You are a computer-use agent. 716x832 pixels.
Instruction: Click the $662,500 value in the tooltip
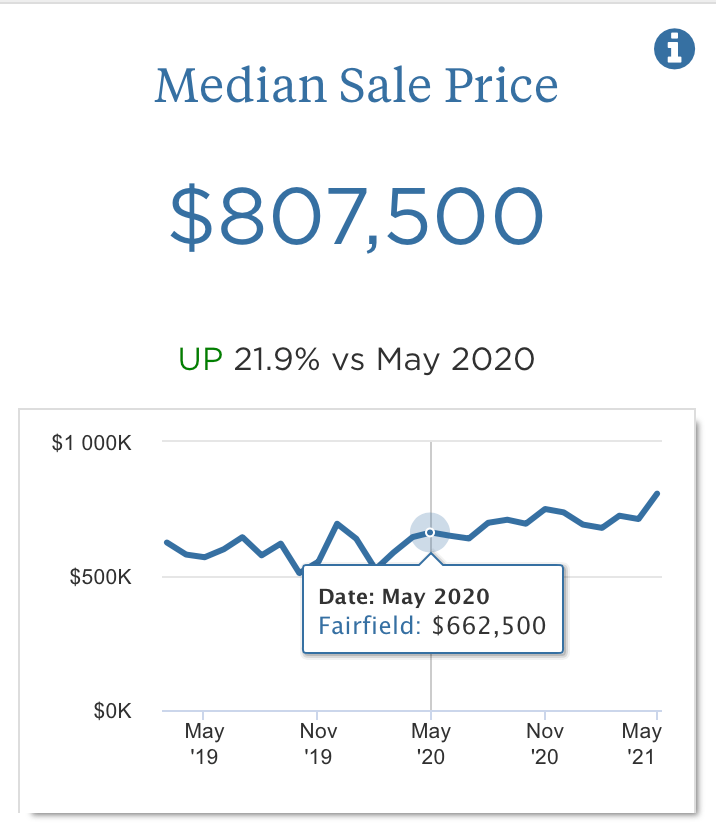coord(489,627)
